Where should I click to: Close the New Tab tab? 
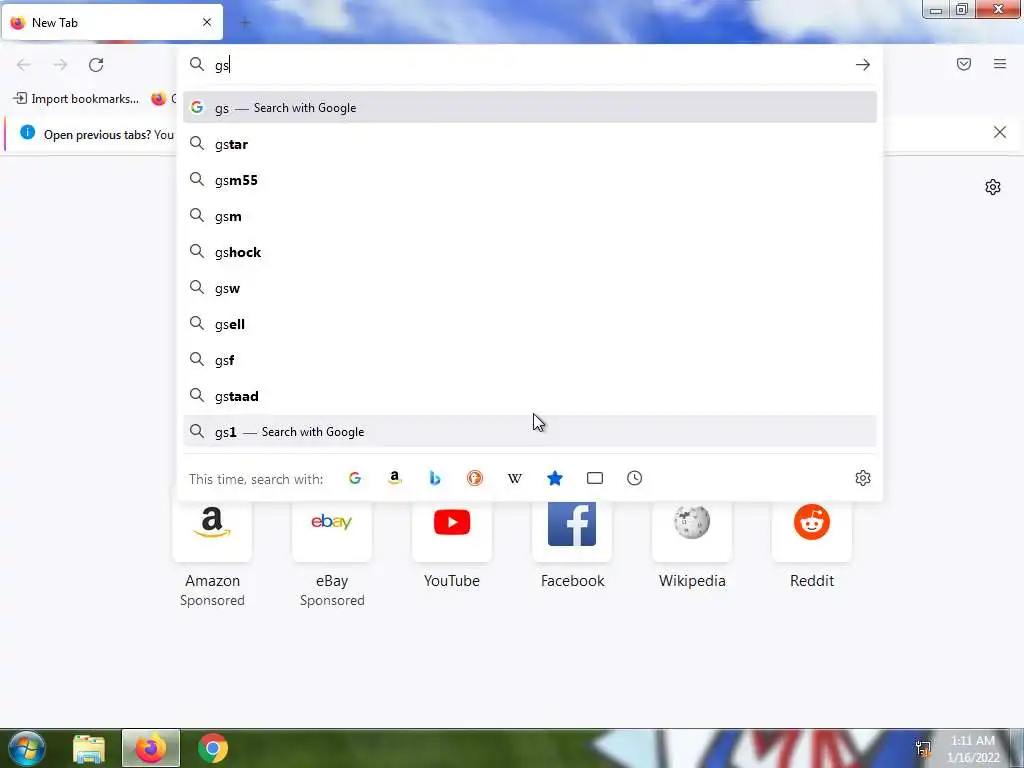click(x=207, y=22)
